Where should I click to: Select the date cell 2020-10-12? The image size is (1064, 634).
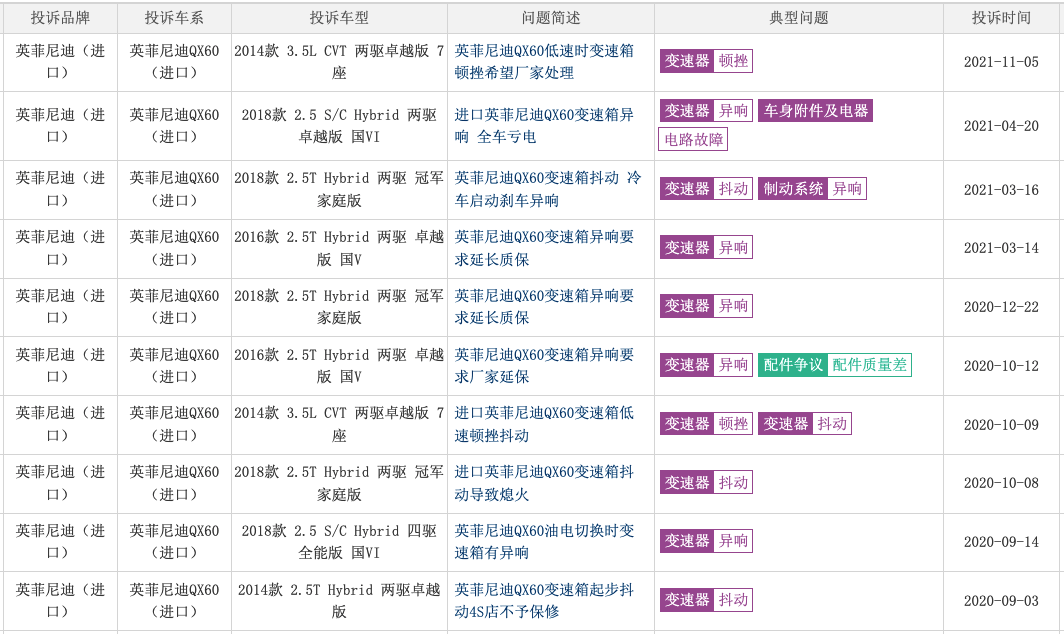click(1001, 367)
